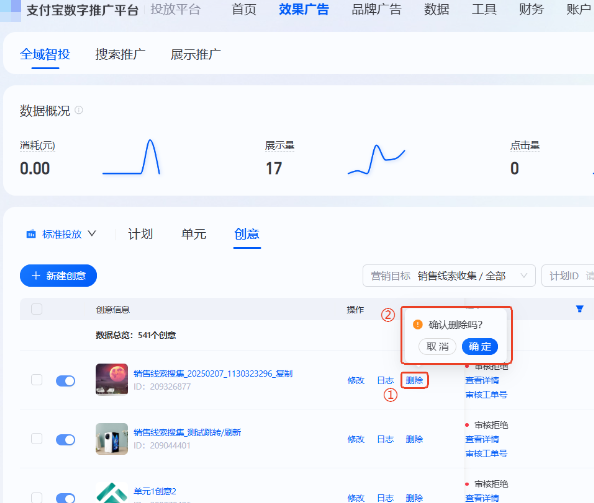Open 数据 in top navigation
The height and width of the screenshot is (503, 594).
(436, 9)
